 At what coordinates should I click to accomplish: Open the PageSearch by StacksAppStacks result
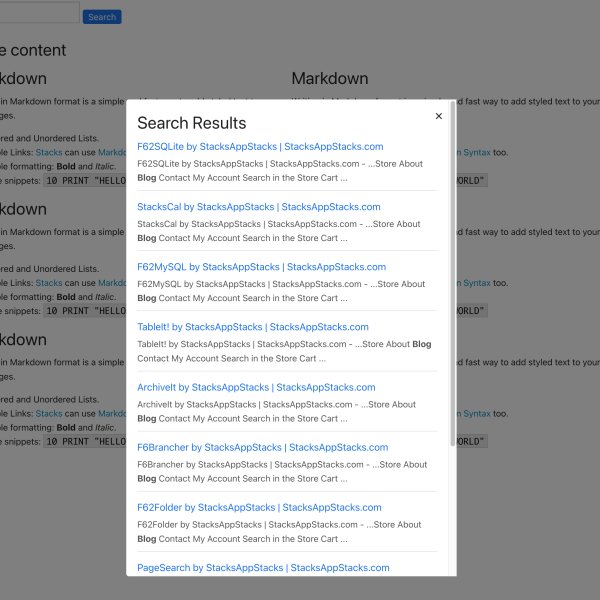[x=263, y=567]
